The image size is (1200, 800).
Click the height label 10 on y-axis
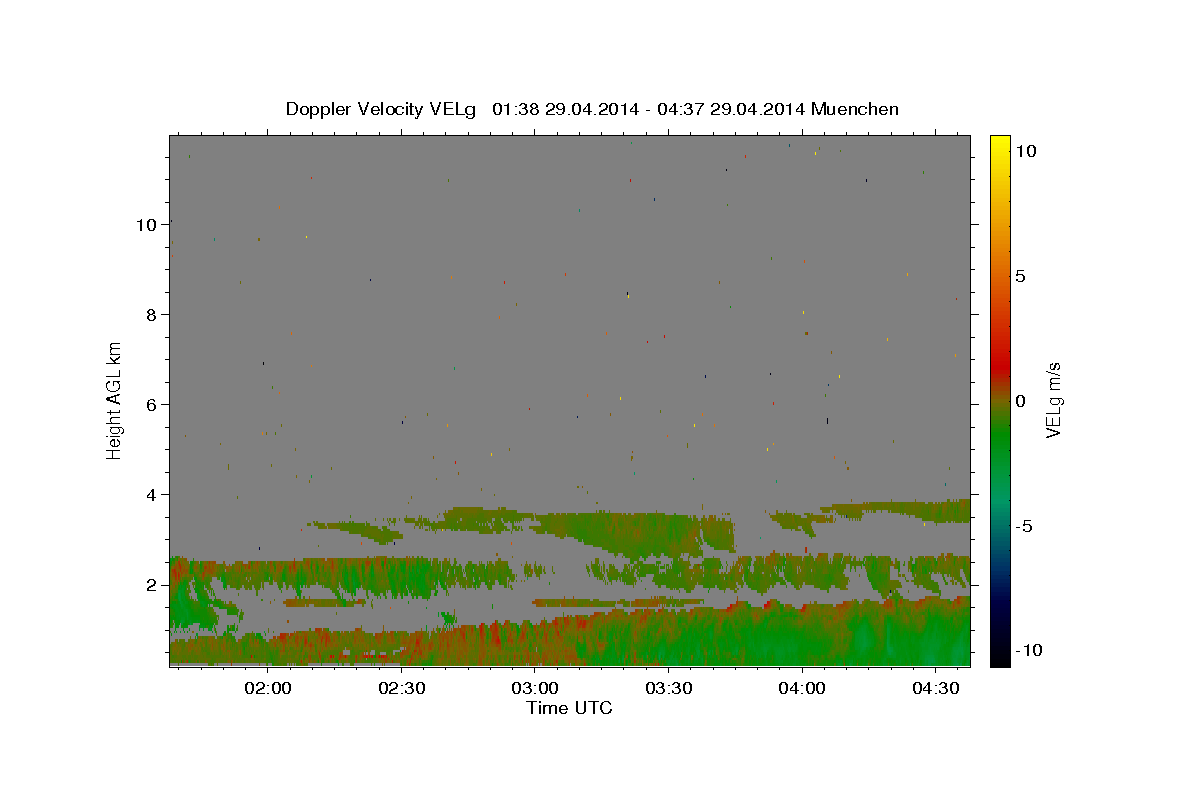coord(147,225)
